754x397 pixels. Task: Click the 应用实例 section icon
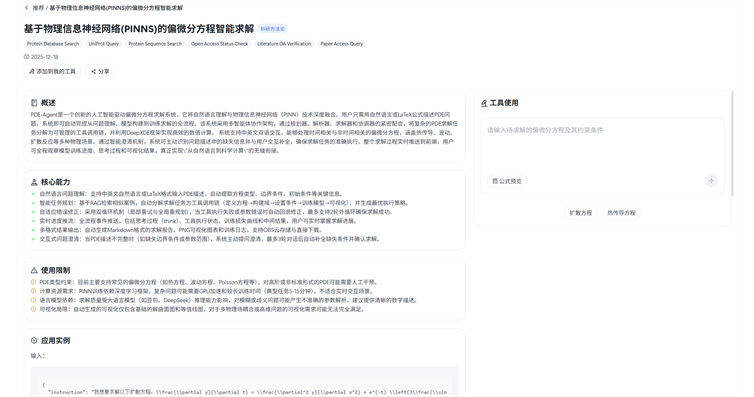34,340
